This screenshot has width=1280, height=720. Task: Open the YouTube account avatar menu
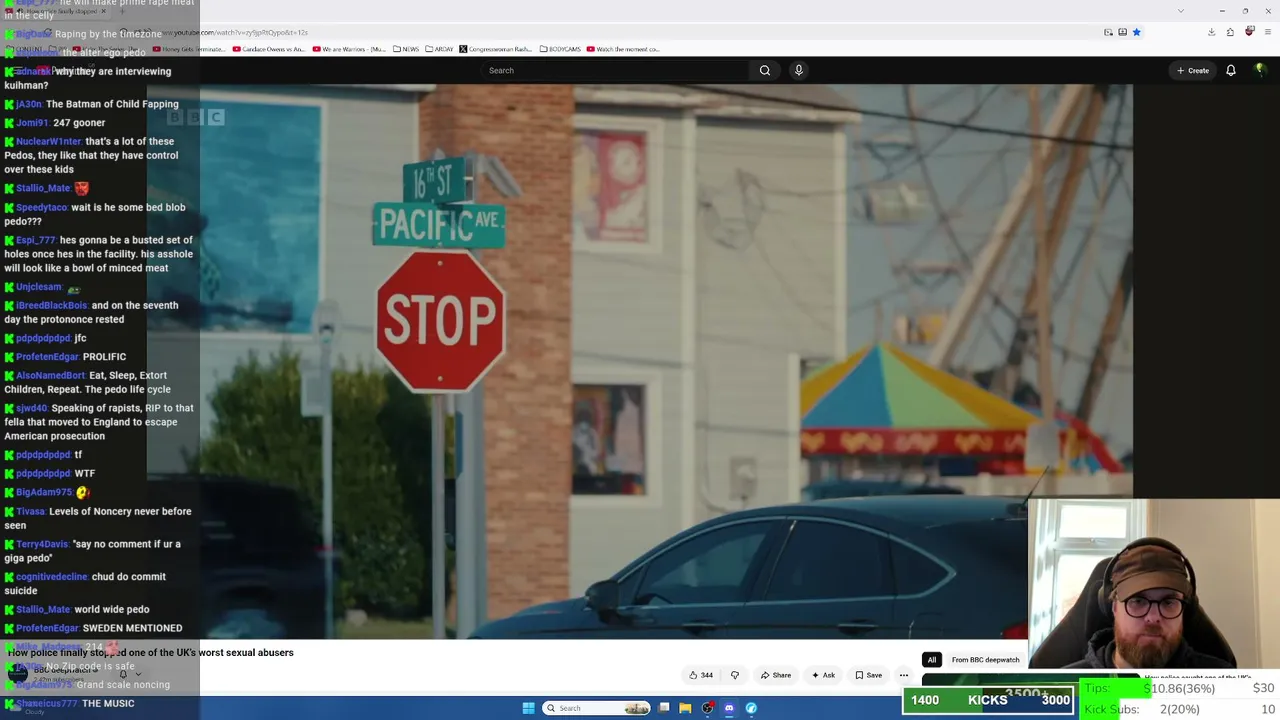[1260, 70]
